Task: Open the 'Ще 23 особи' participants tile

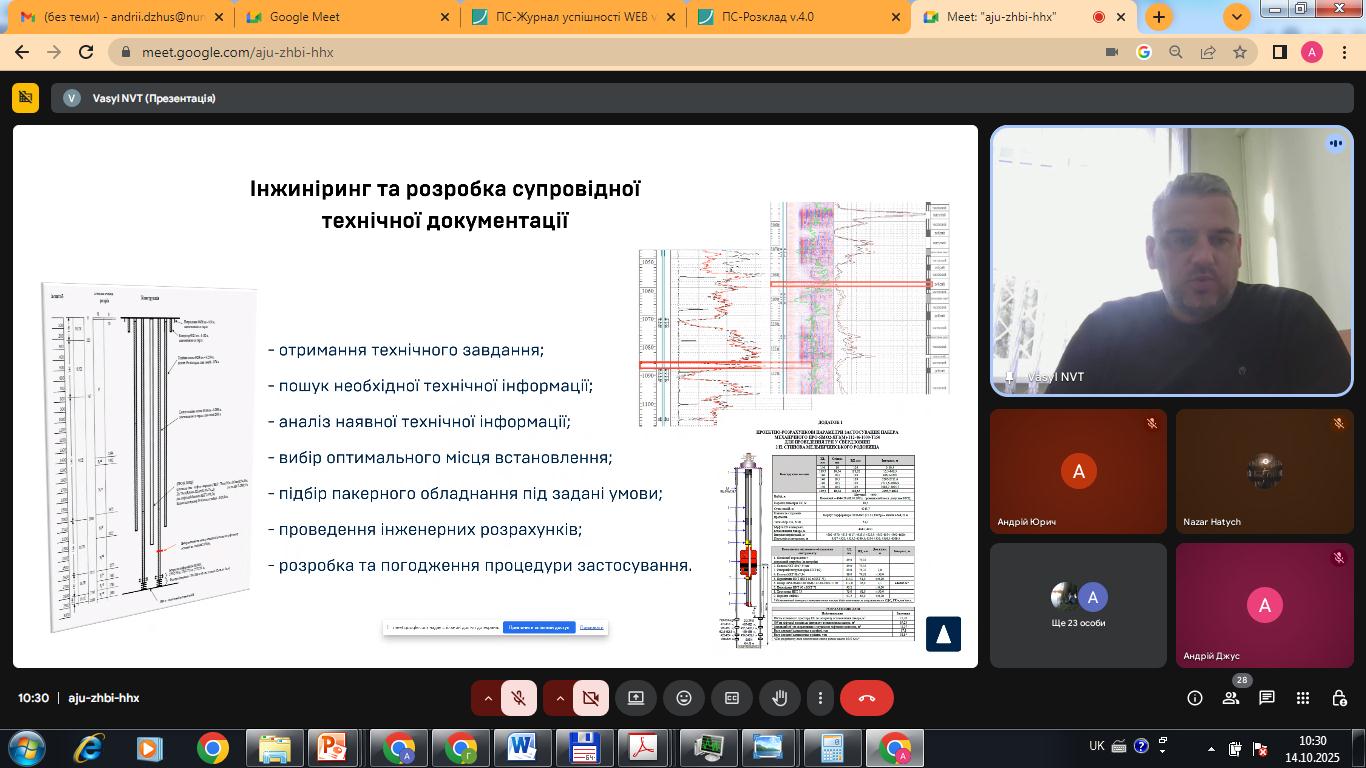Action: tap(1078, 605)
